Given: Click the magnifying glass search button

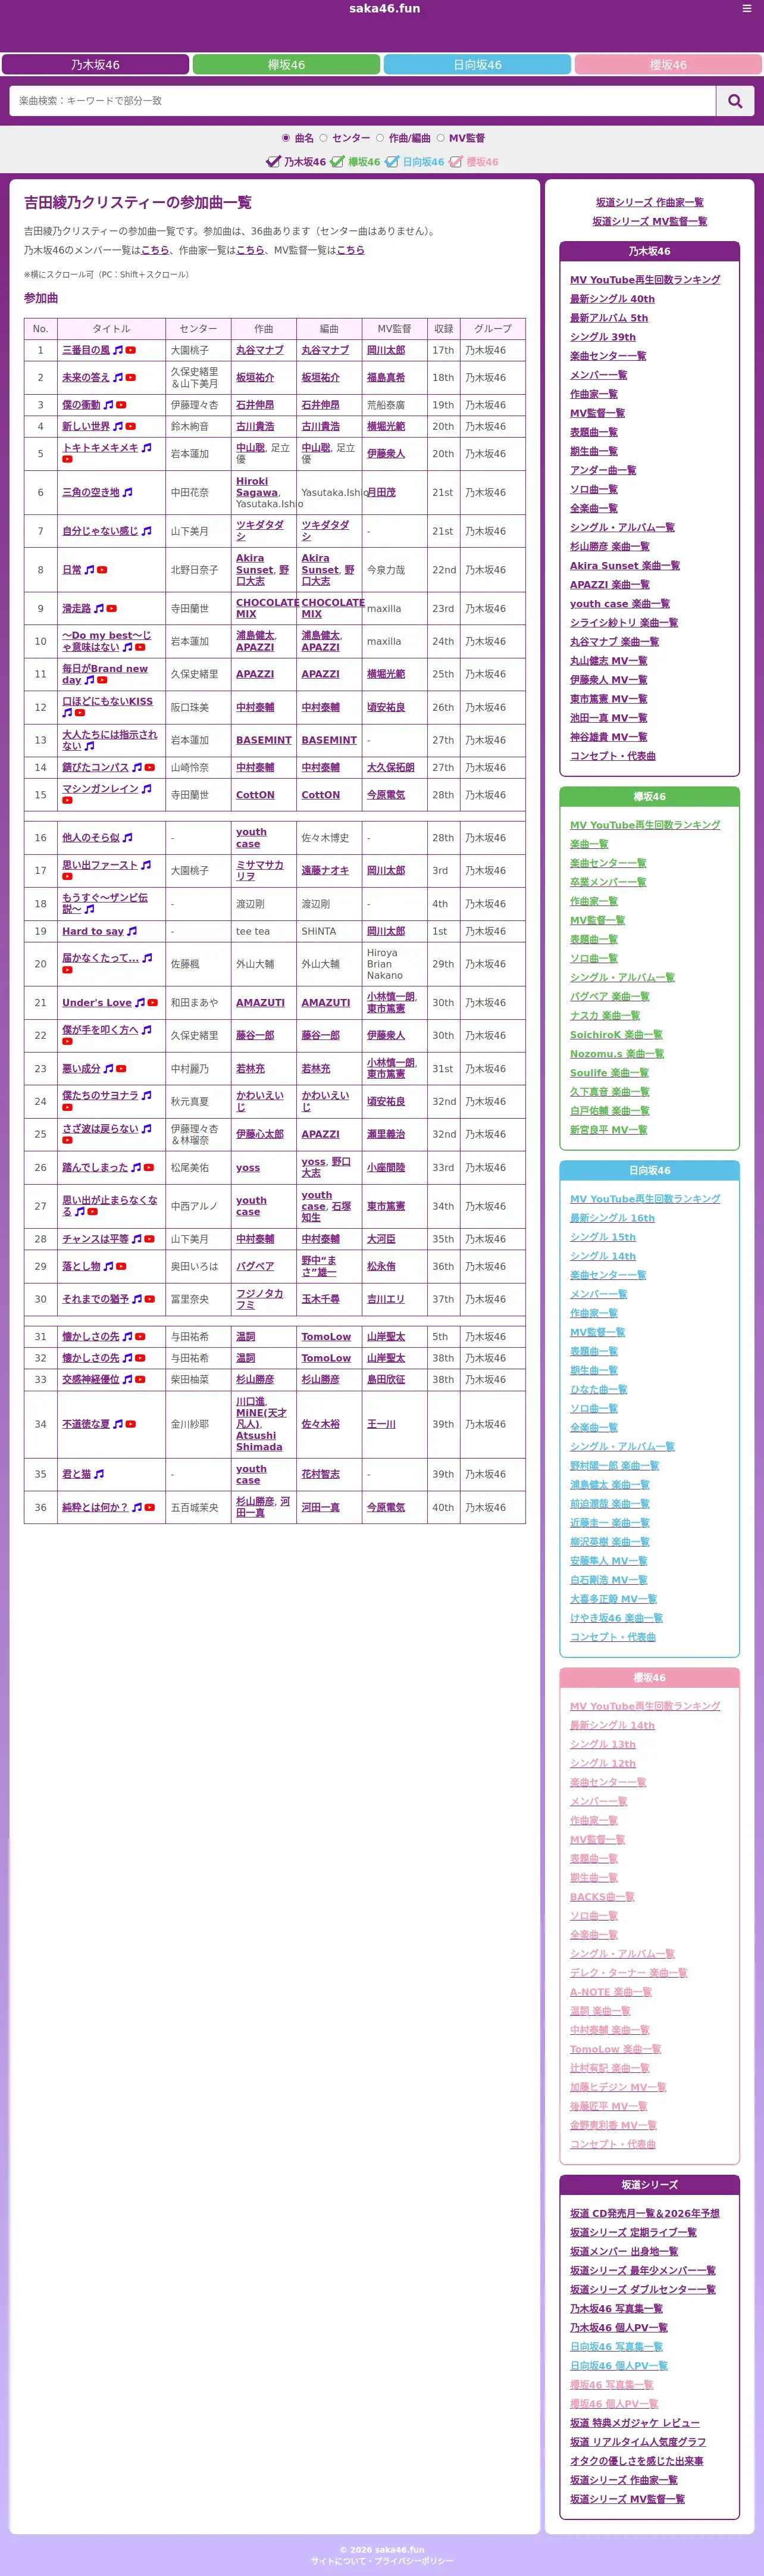Looking at the screenshot, I should [x=735, y=101].
